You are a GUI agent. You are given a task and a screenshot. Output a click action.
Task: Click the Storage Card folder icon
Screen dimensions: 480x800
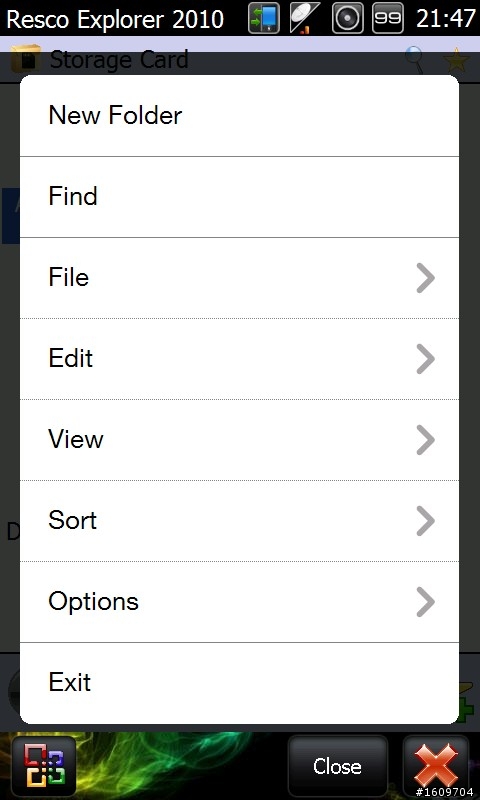(26, 59)
